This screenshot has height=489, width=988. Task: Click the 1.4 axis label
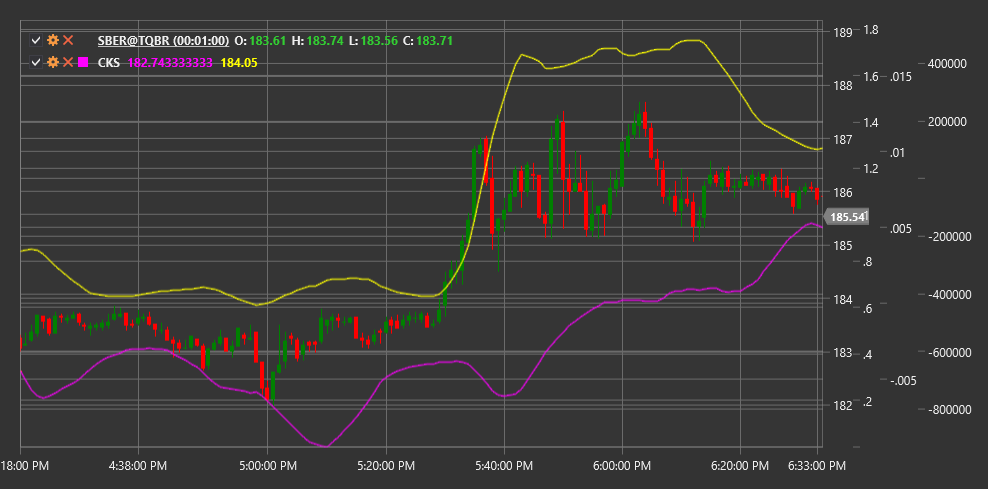pos(871,122)
